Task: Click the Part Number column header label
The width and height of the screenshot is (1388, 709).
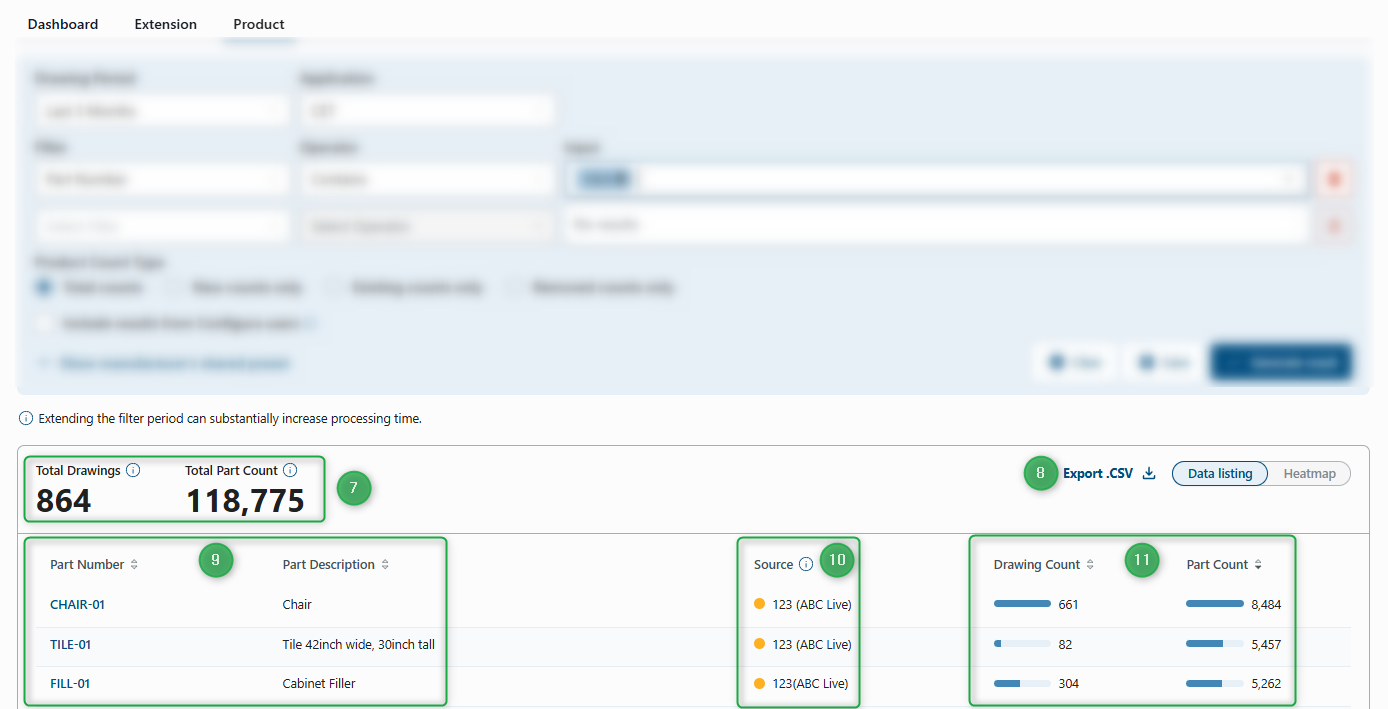Action: [87, 564]
